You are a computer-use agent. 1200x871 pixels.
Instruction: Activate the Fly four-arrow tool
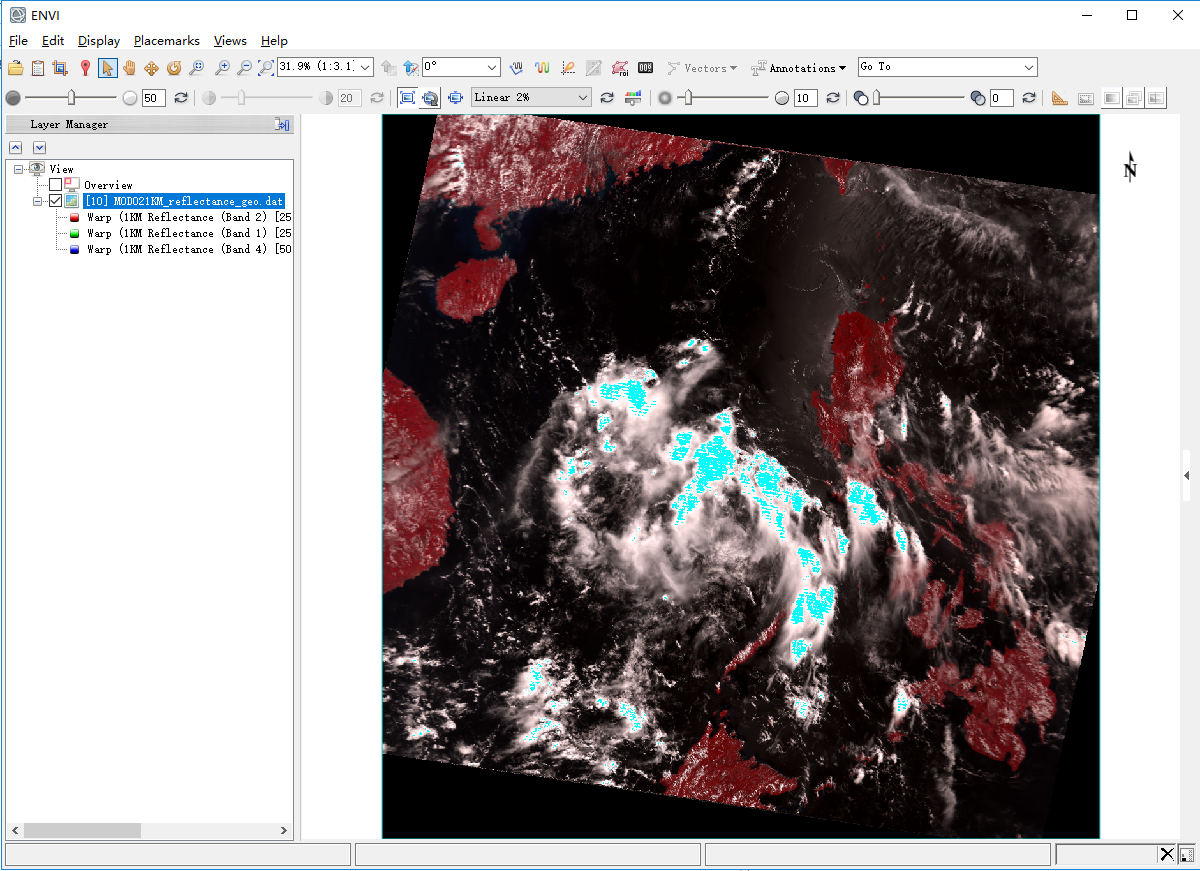(151, 68)
